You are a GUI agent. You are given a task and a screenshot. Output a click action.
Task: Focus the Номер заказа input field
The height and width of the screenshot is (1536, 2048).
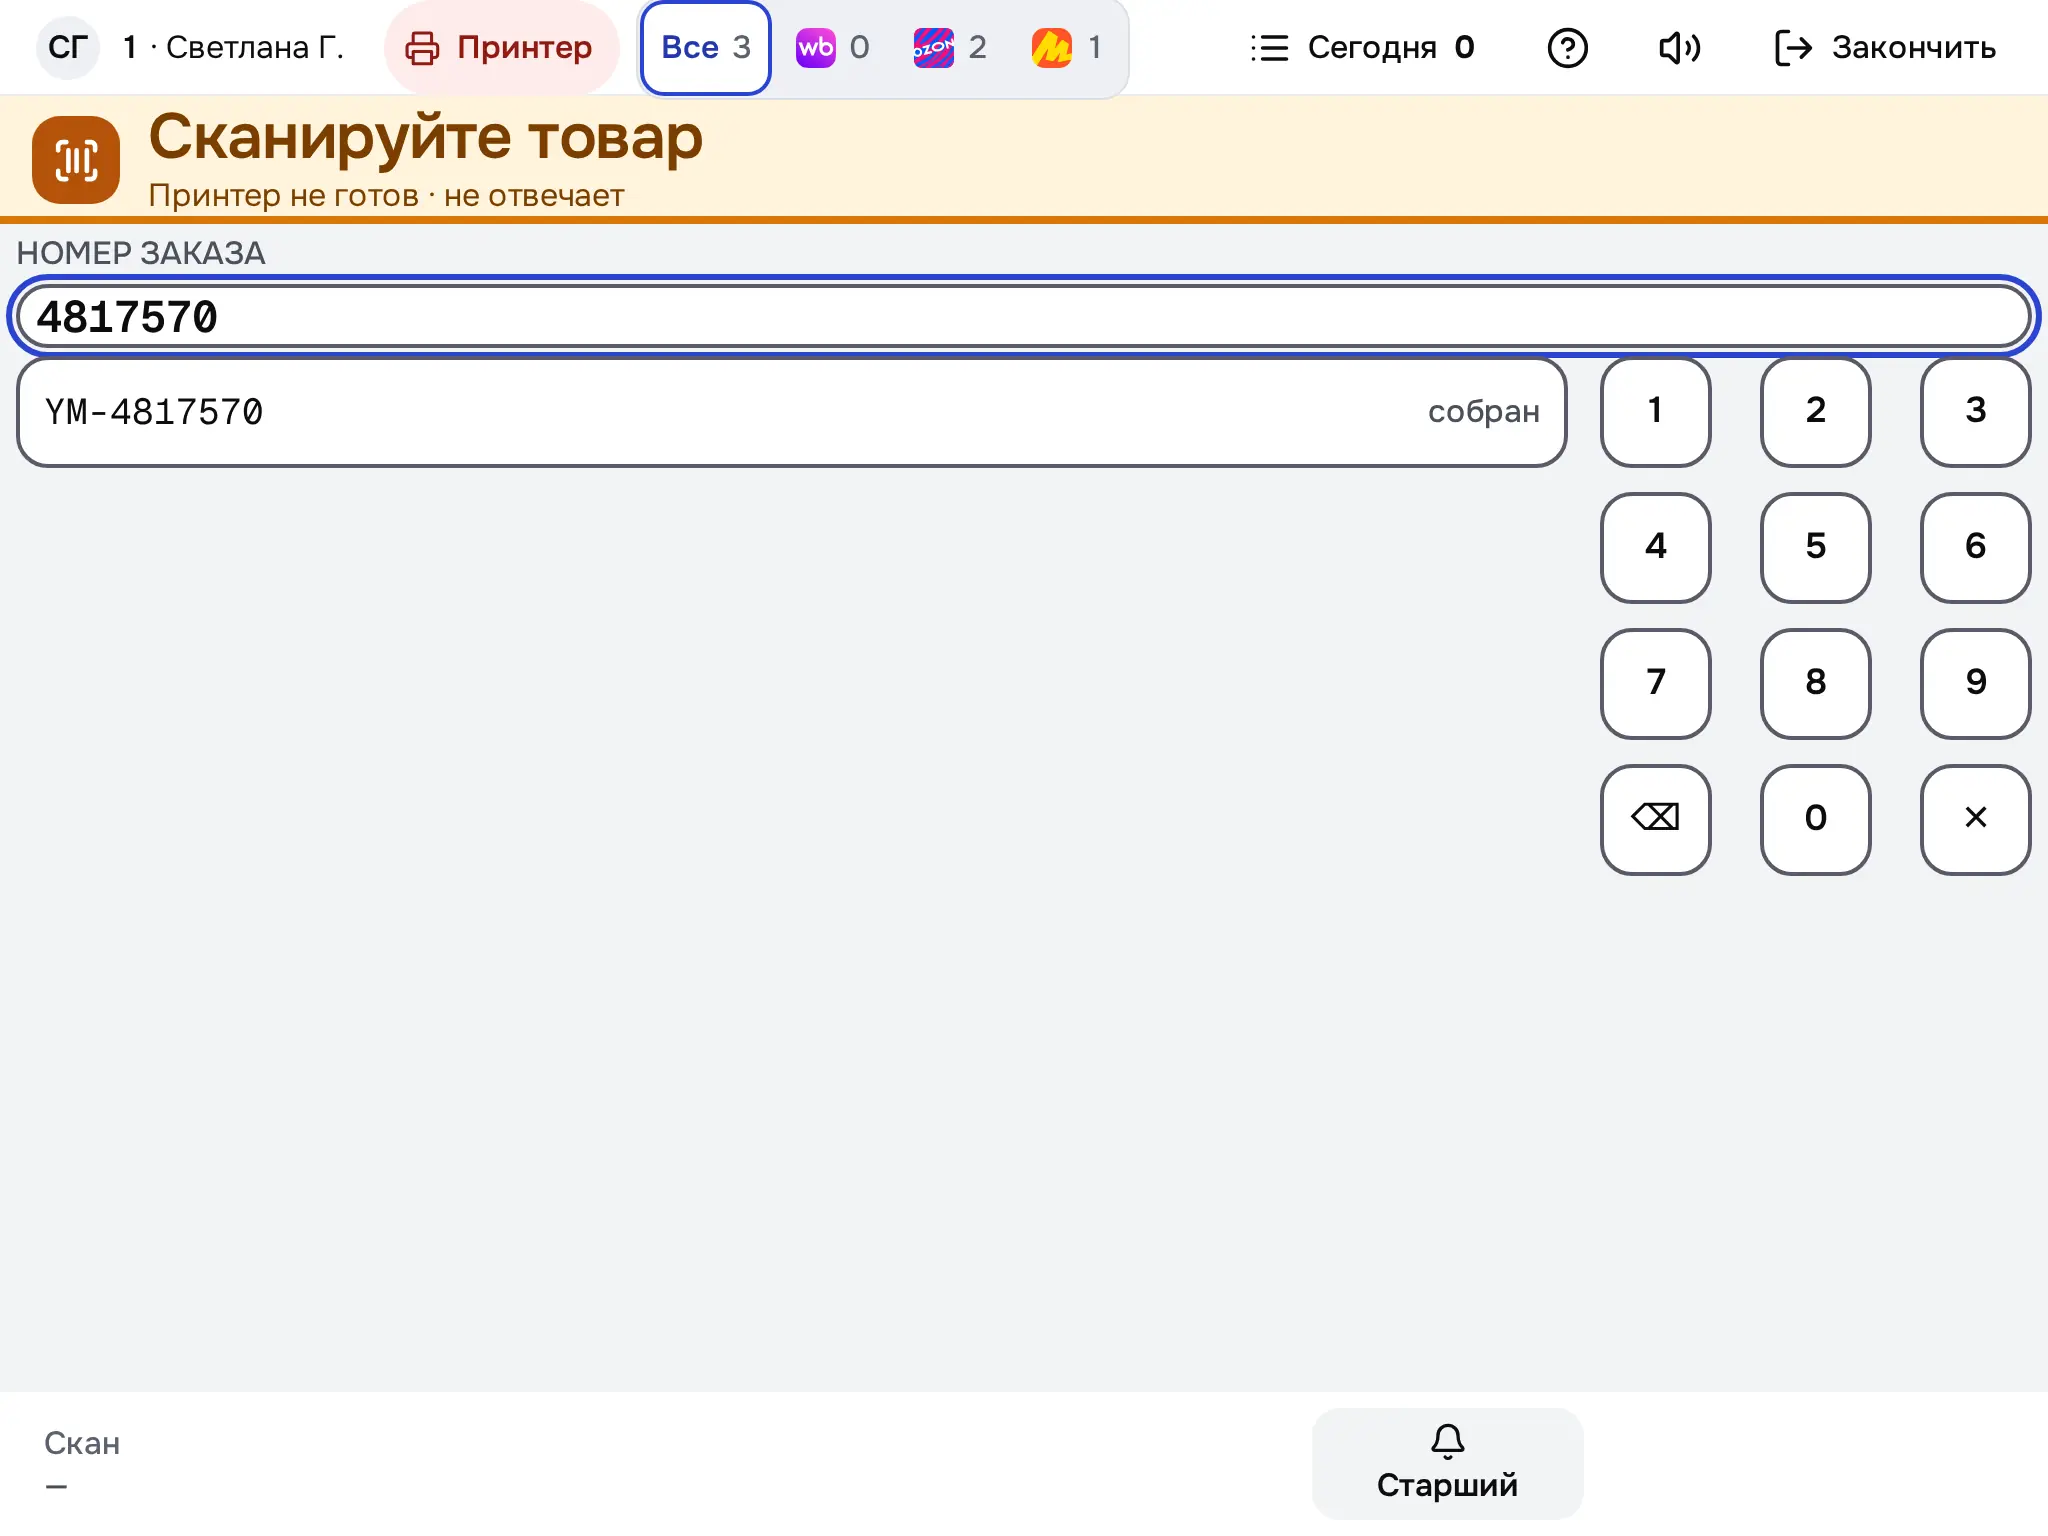(1024, 317)
